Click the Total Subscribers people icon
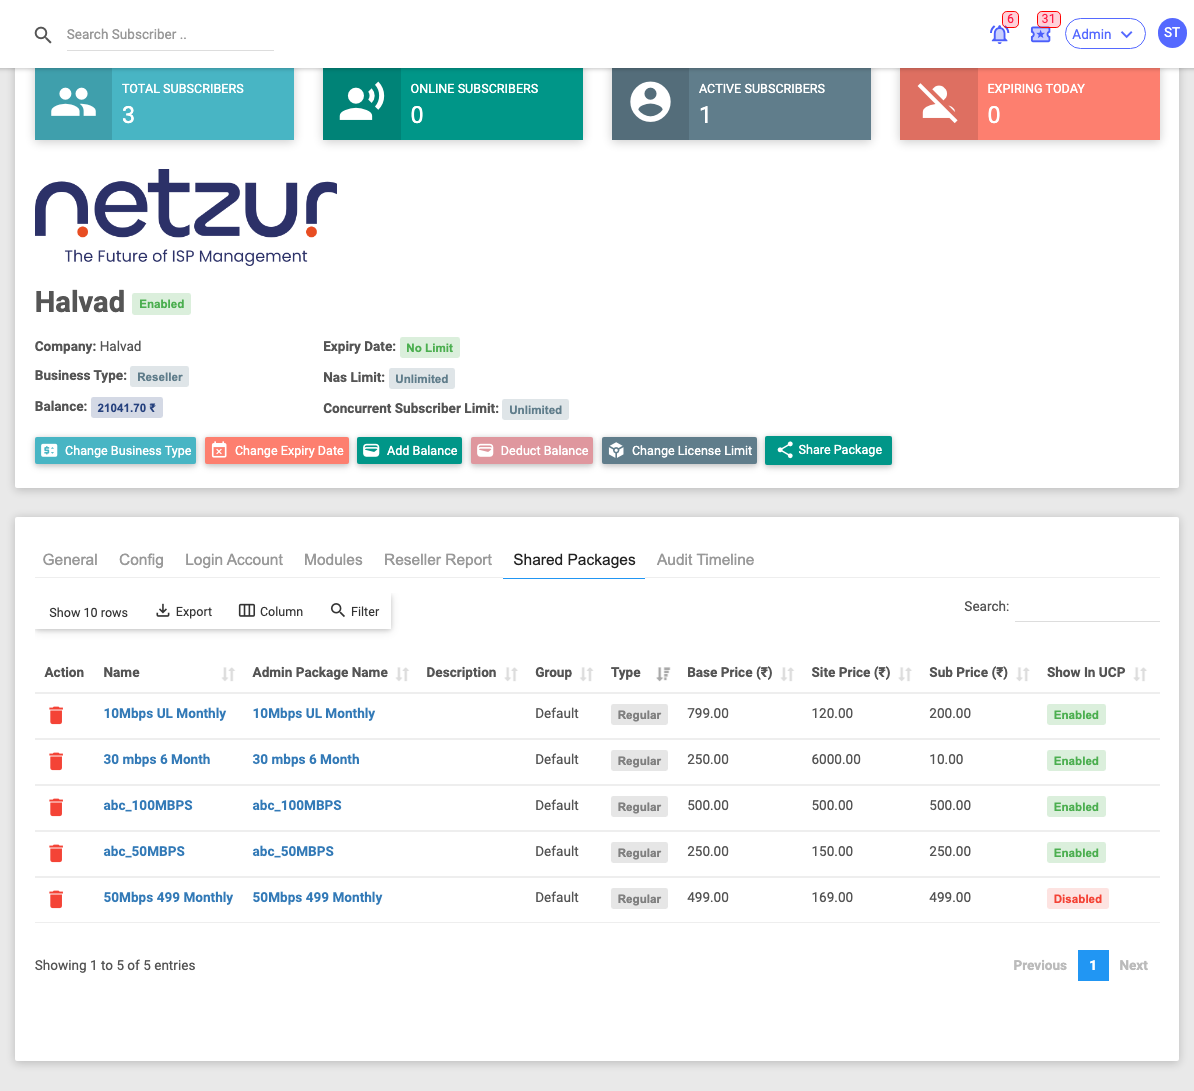 click(x=73, y=102)
